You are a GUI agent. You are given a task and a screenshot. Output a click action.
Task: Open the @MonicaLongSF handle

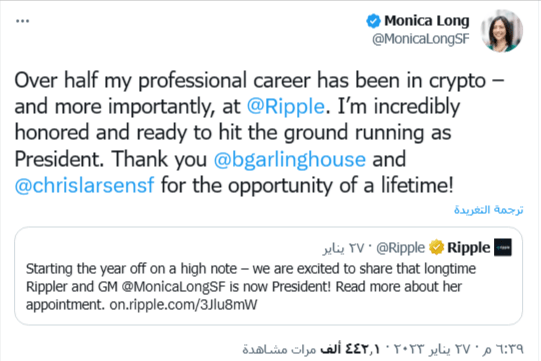[x=421, y=39]
